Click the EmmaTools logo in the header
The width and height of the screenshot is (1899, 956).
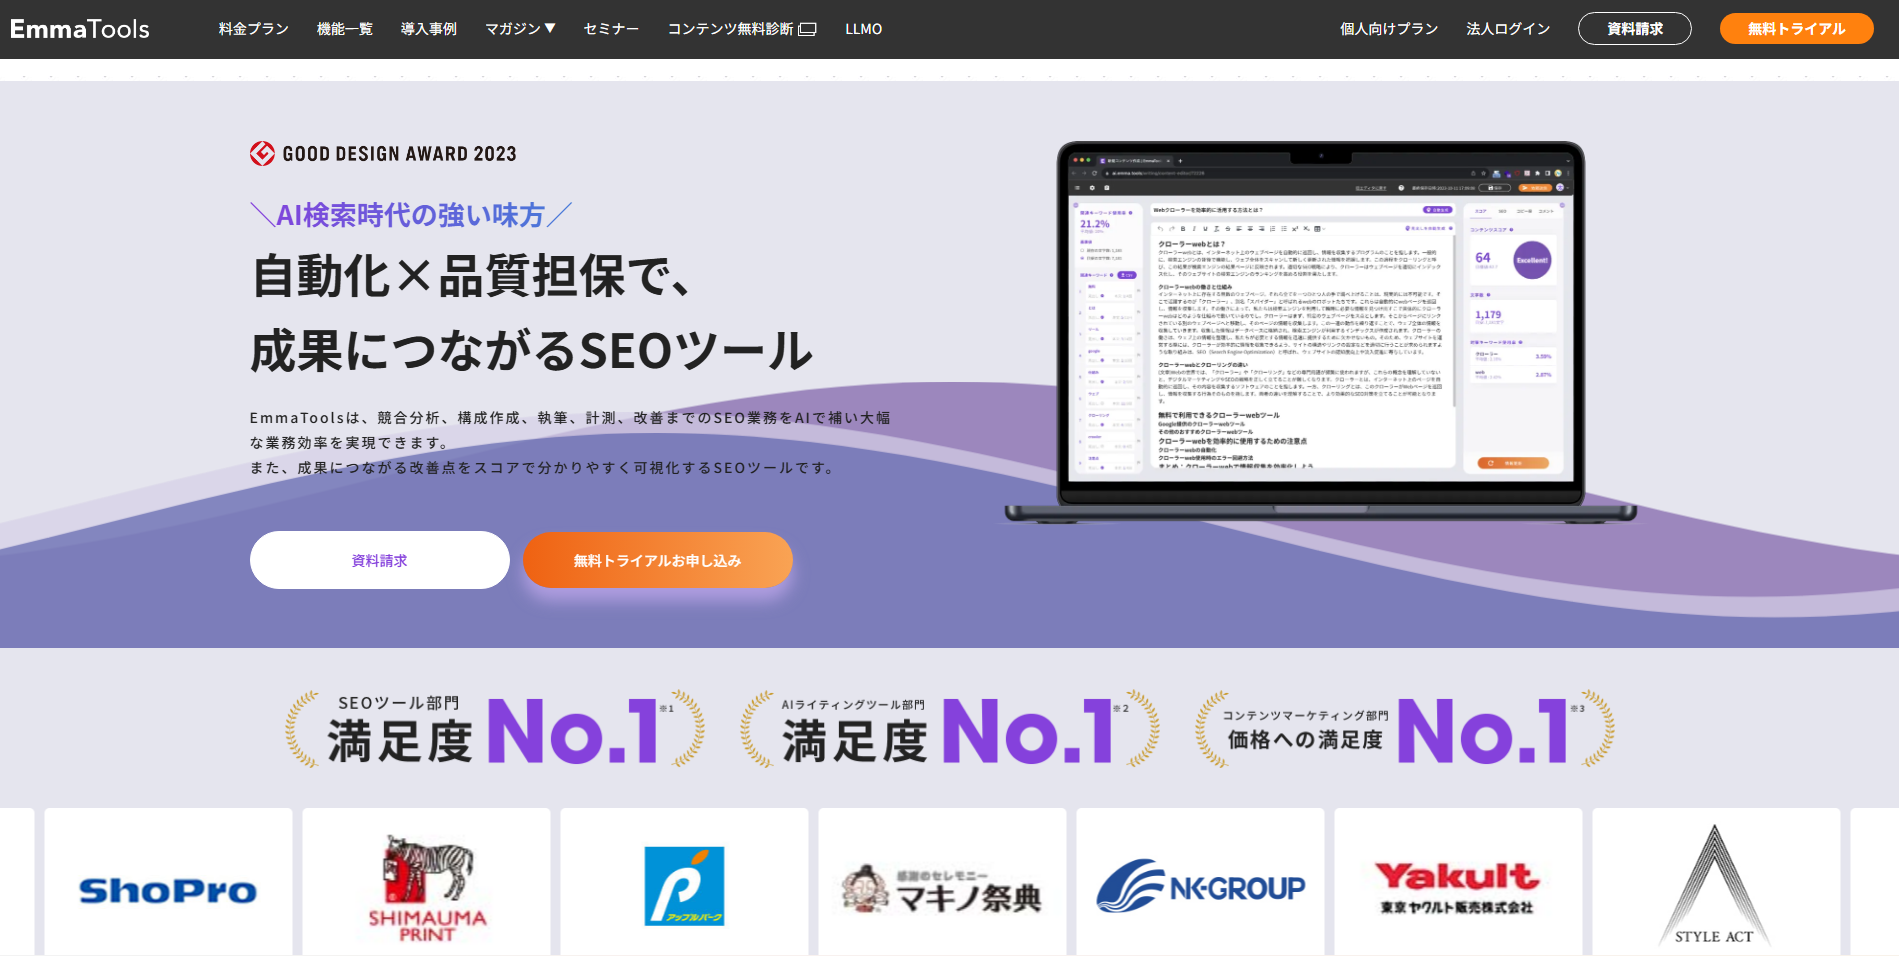tap(80, 29)
